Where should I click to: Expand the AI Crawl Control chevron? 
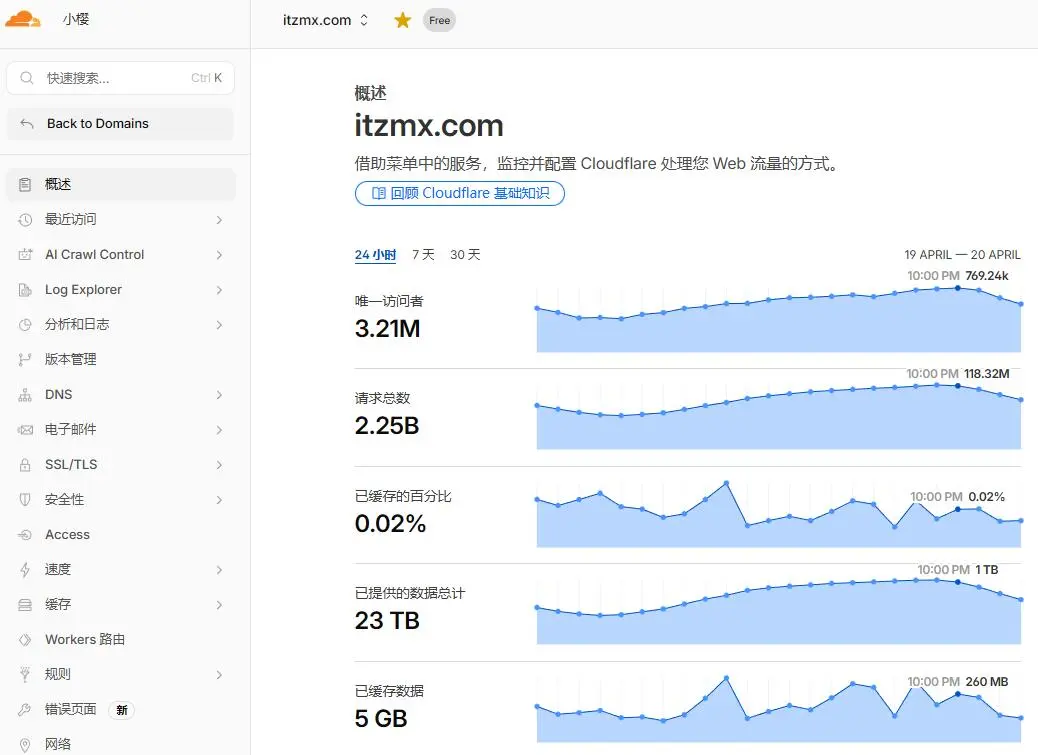219,255
